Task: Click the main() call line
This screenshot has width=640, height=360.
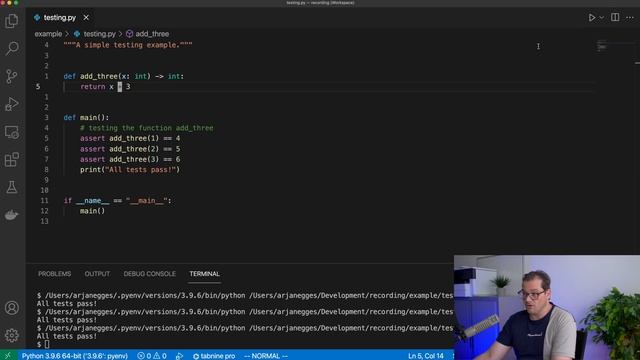Action: pos(92,211)
